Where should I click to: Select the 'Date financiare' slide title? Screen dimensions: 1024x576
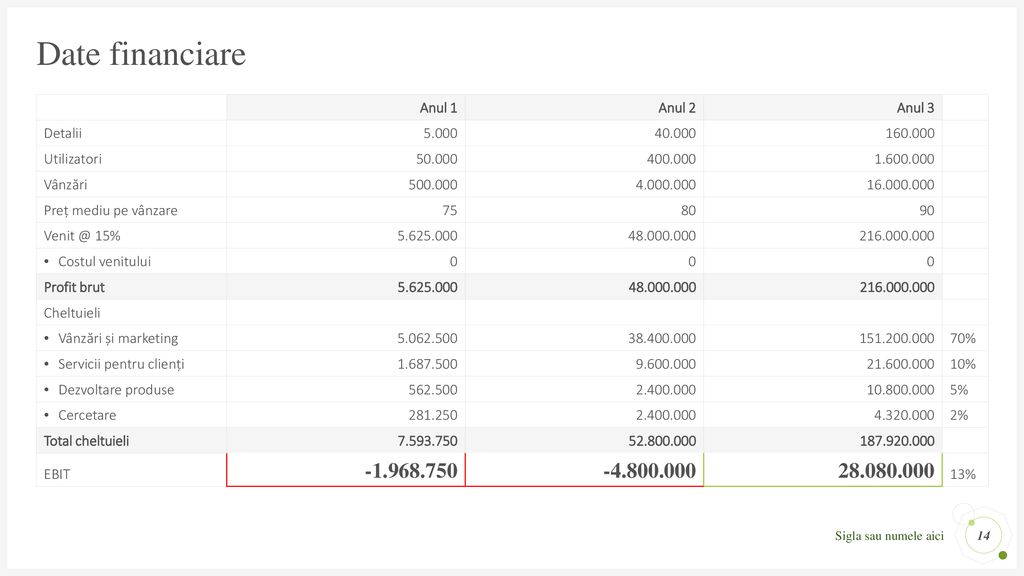click(141, 54)
